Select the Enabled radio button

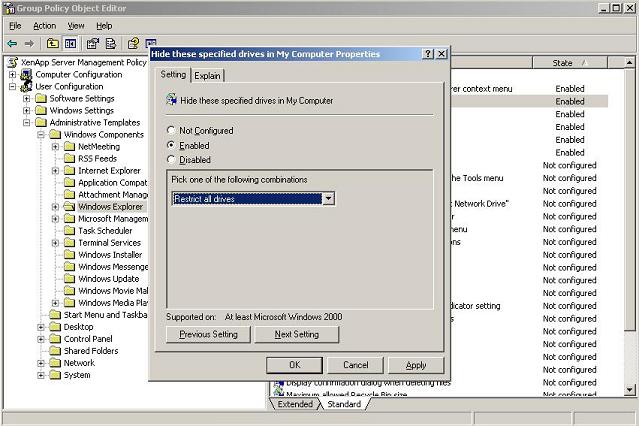(x=172, y=145)
